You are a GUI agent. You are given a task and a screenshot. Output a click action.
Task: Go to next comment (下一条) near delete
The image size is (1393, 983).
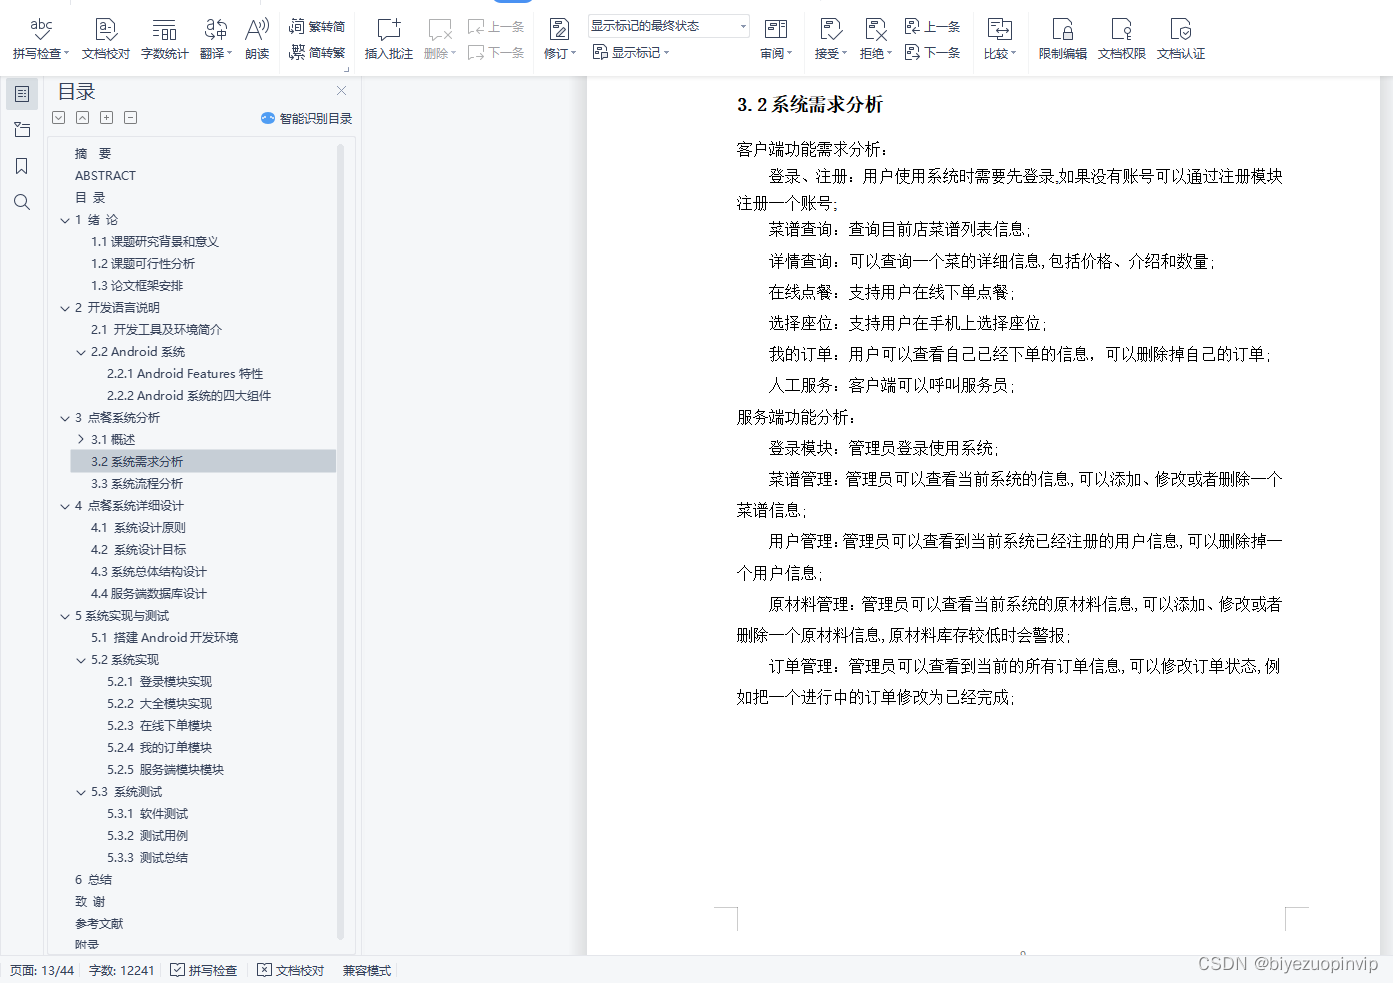click(x=496, y=52)
